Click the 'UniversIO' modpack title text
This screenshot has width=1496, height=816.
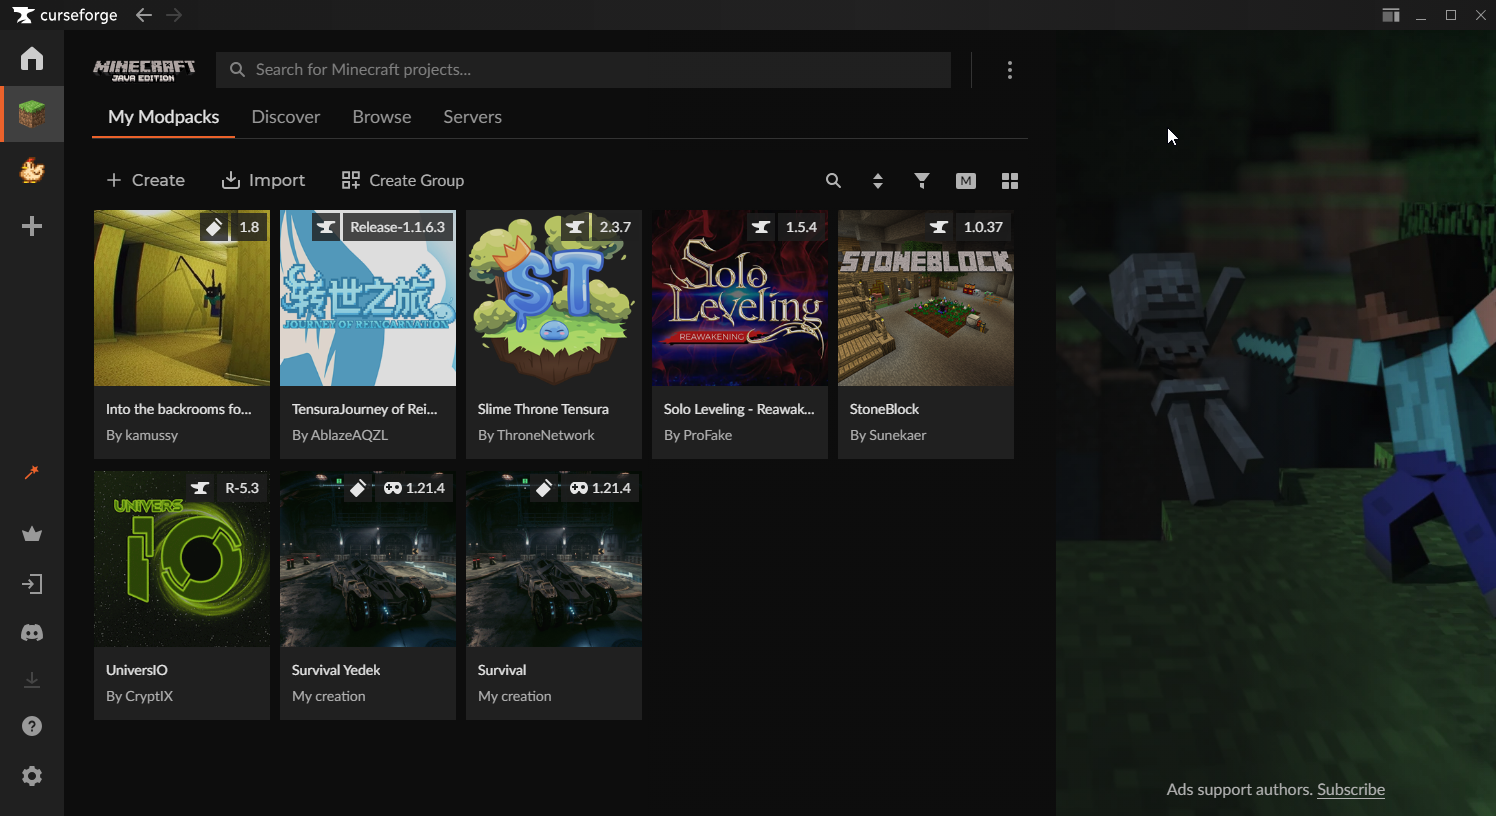point(137,670)
